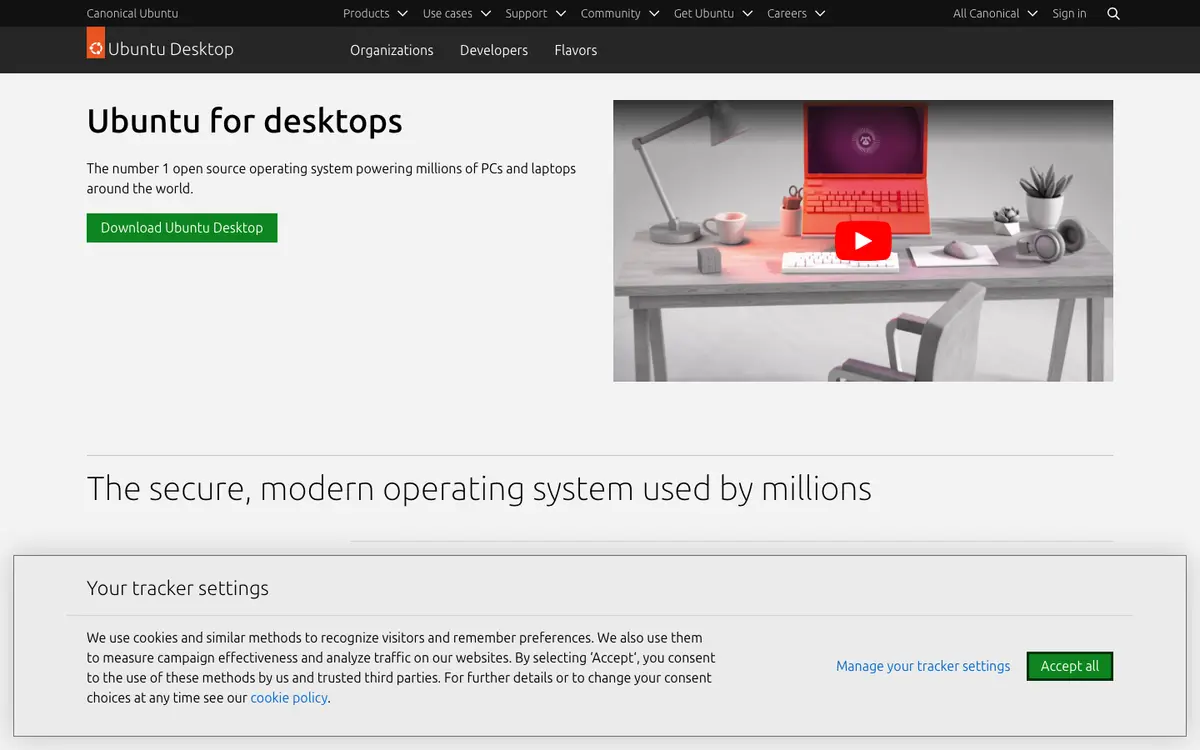1200x750 pixels.
Task: Open the Support dropdown menu
Action: (536, 14)
